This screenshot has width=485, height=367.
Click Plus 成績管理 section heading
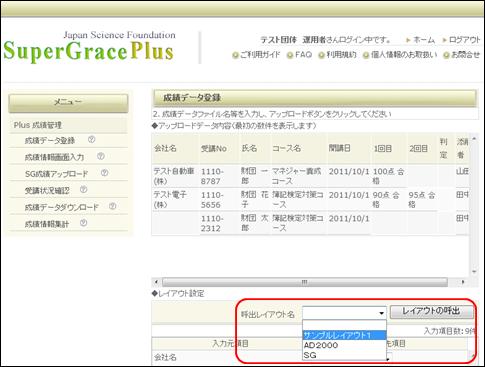(x=38, y=126)
